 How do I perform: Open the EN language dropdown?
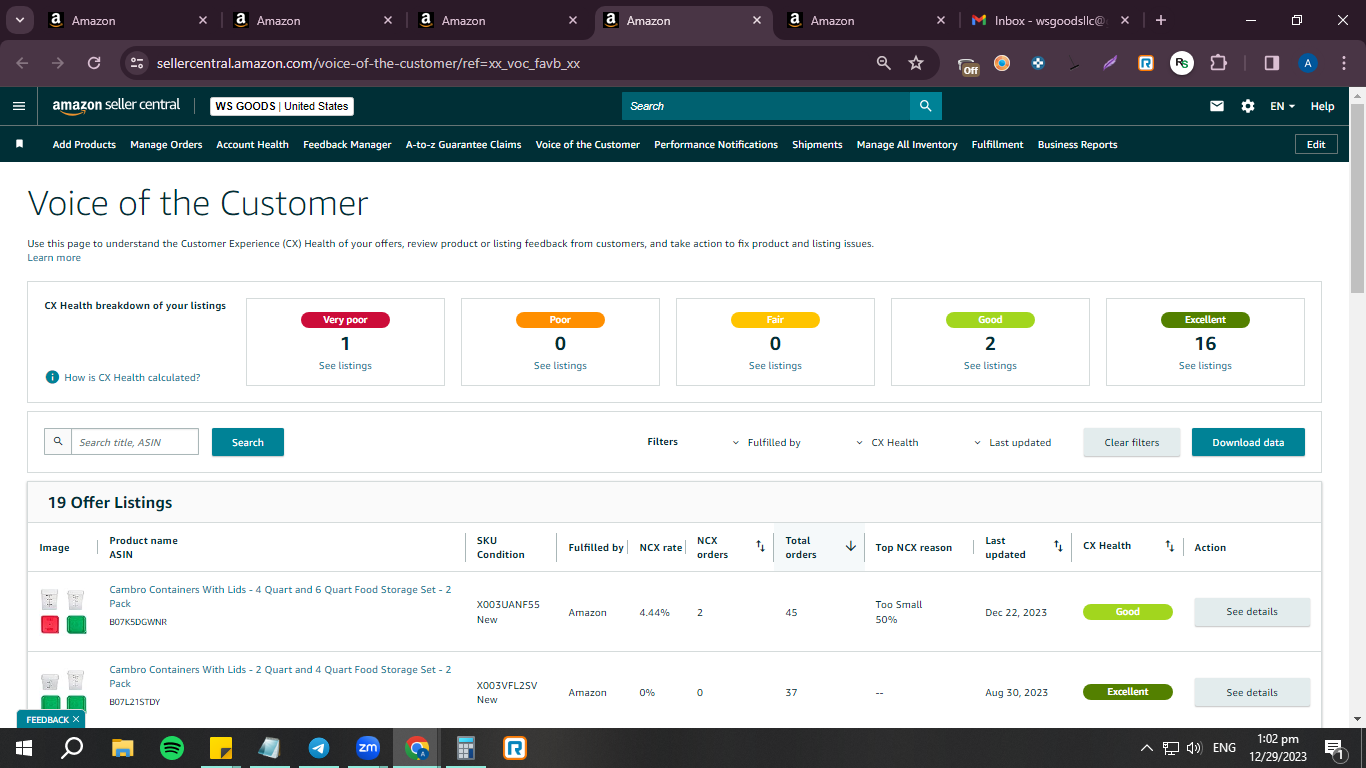pos(1282,106)
